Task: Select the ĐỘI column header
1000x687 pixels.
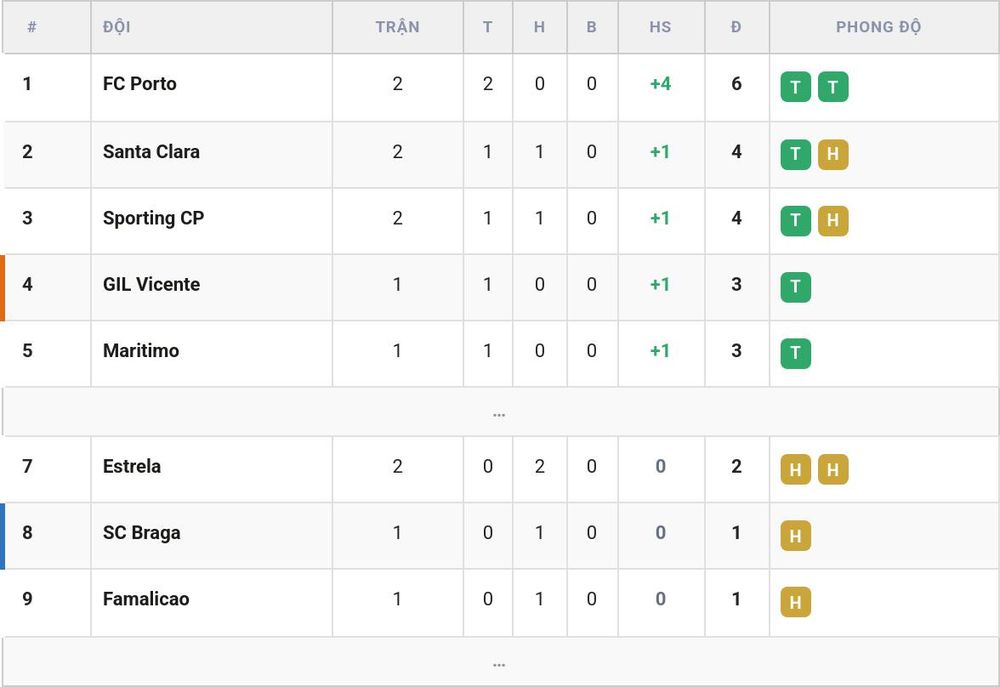Action: coord(117,27)
